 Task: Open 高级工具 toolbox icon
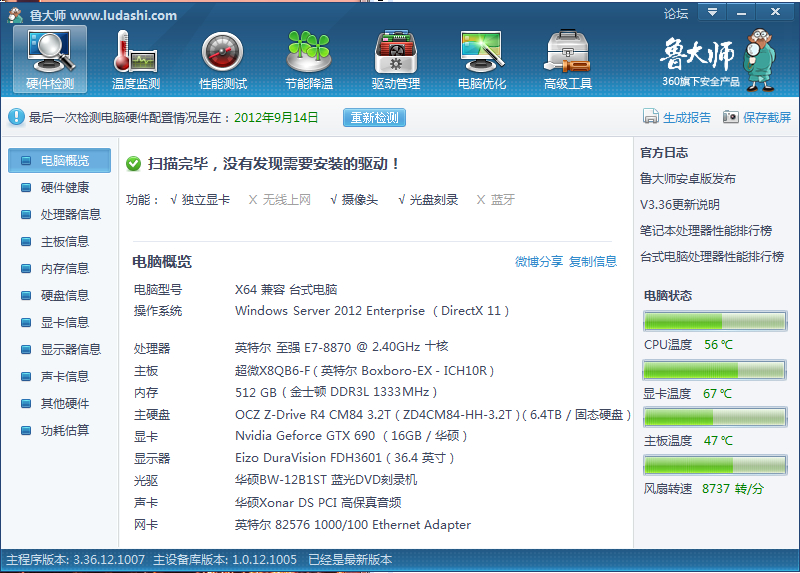pos(568,59)
